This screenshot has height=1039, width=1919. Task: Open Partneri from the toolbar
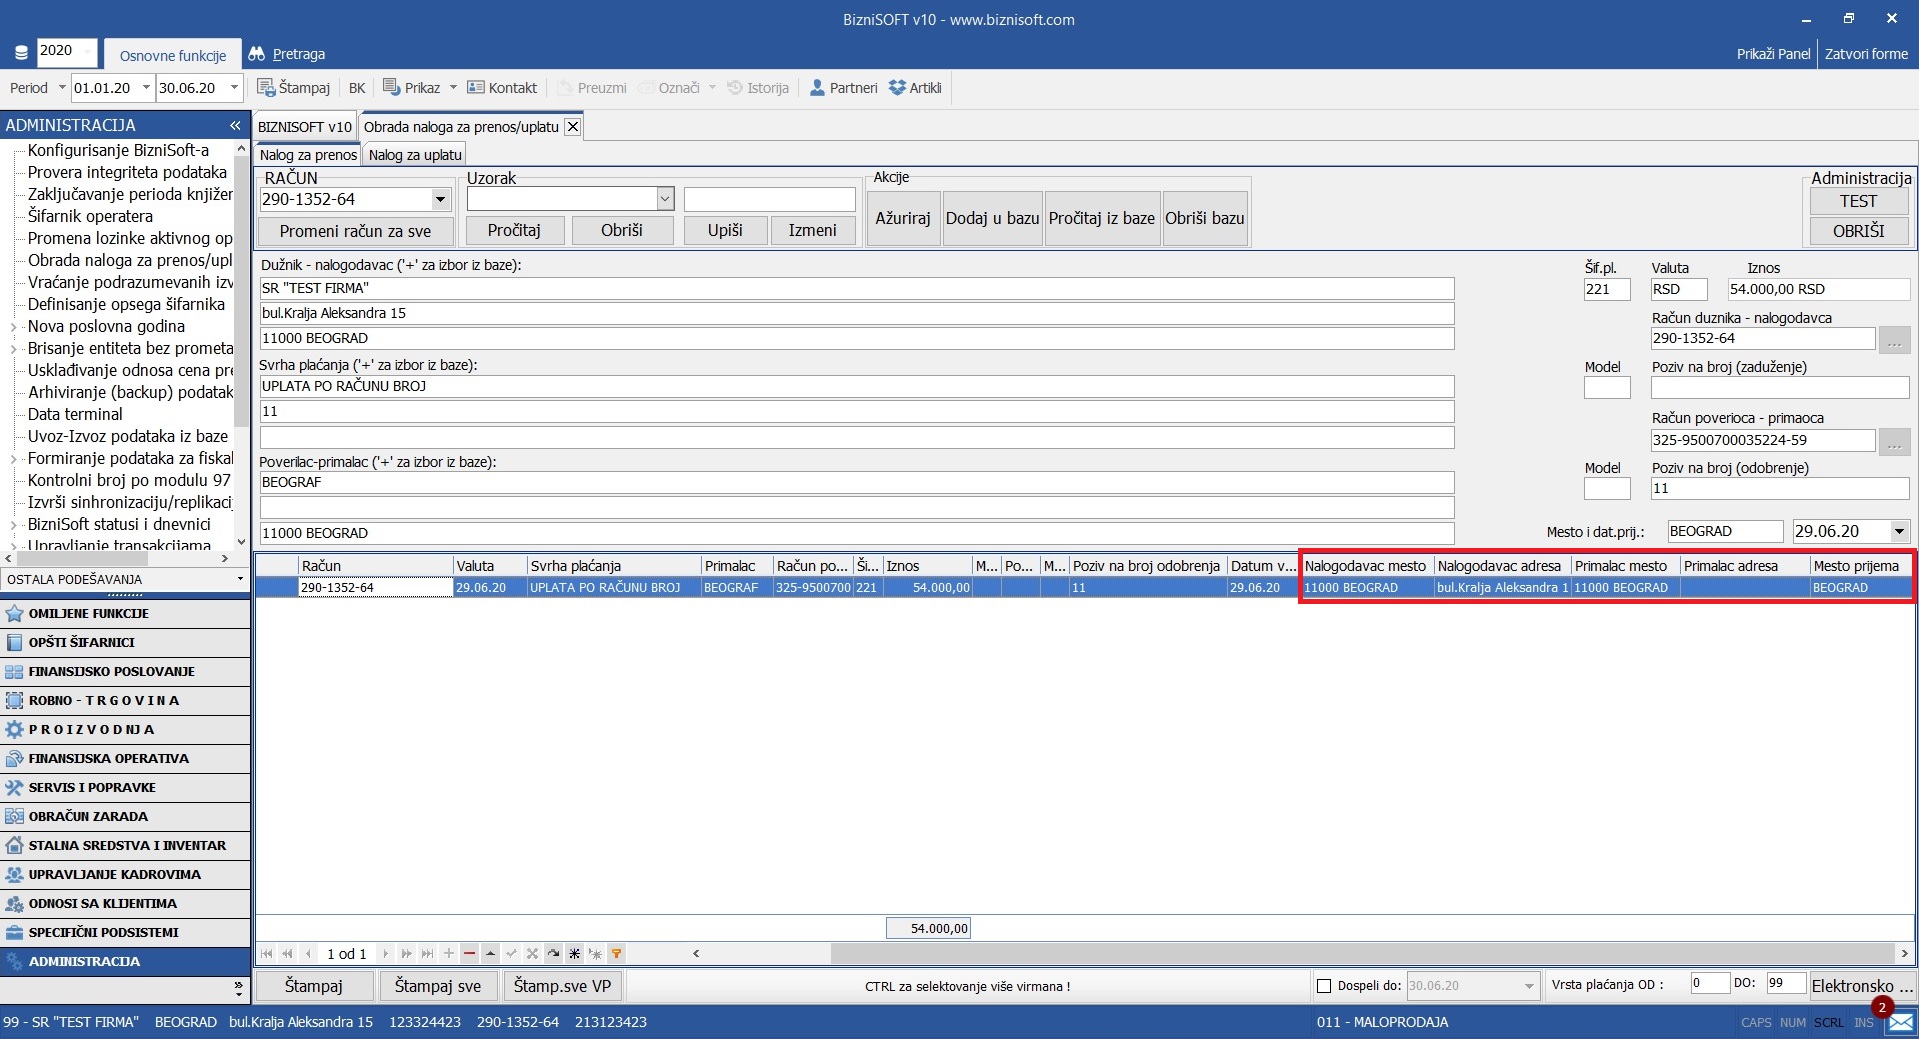(843, 88)
